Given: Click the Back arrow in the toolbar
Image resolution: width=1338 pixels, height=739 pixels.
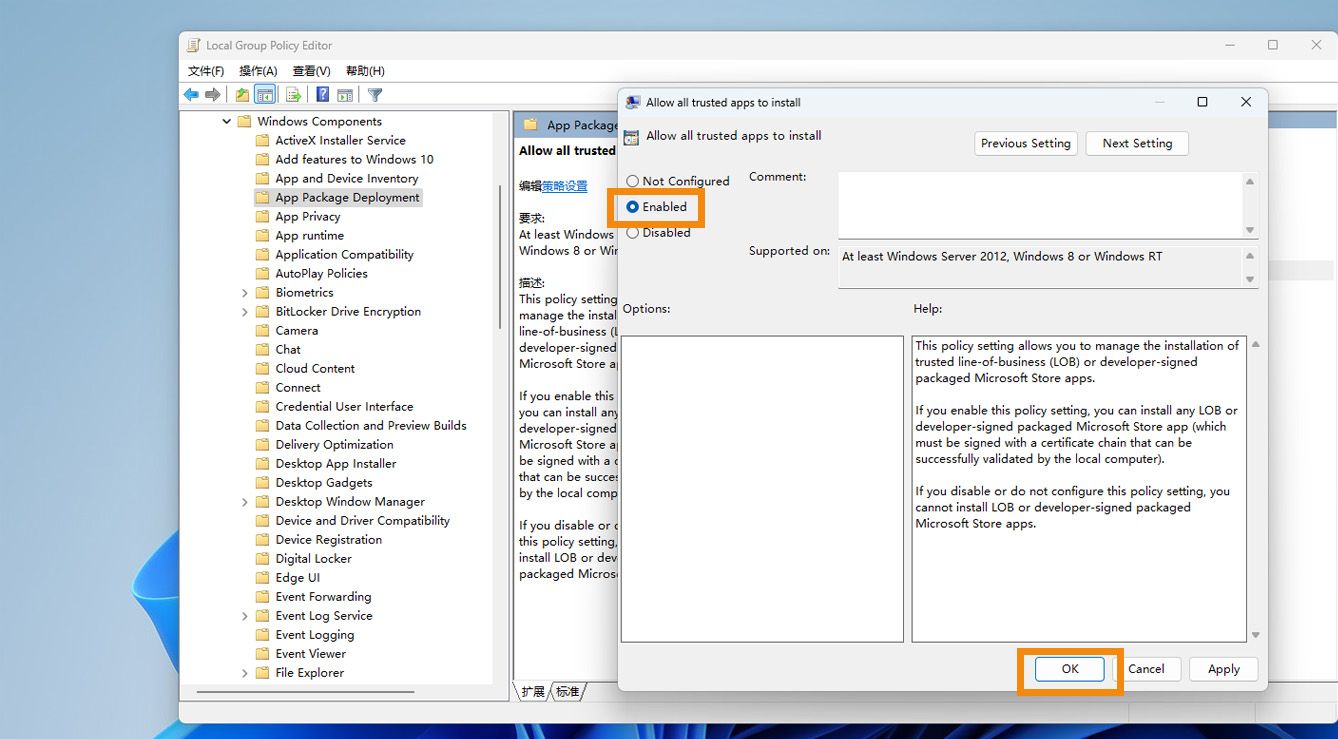Looking at the screenshot, I should tap(191, 95).
